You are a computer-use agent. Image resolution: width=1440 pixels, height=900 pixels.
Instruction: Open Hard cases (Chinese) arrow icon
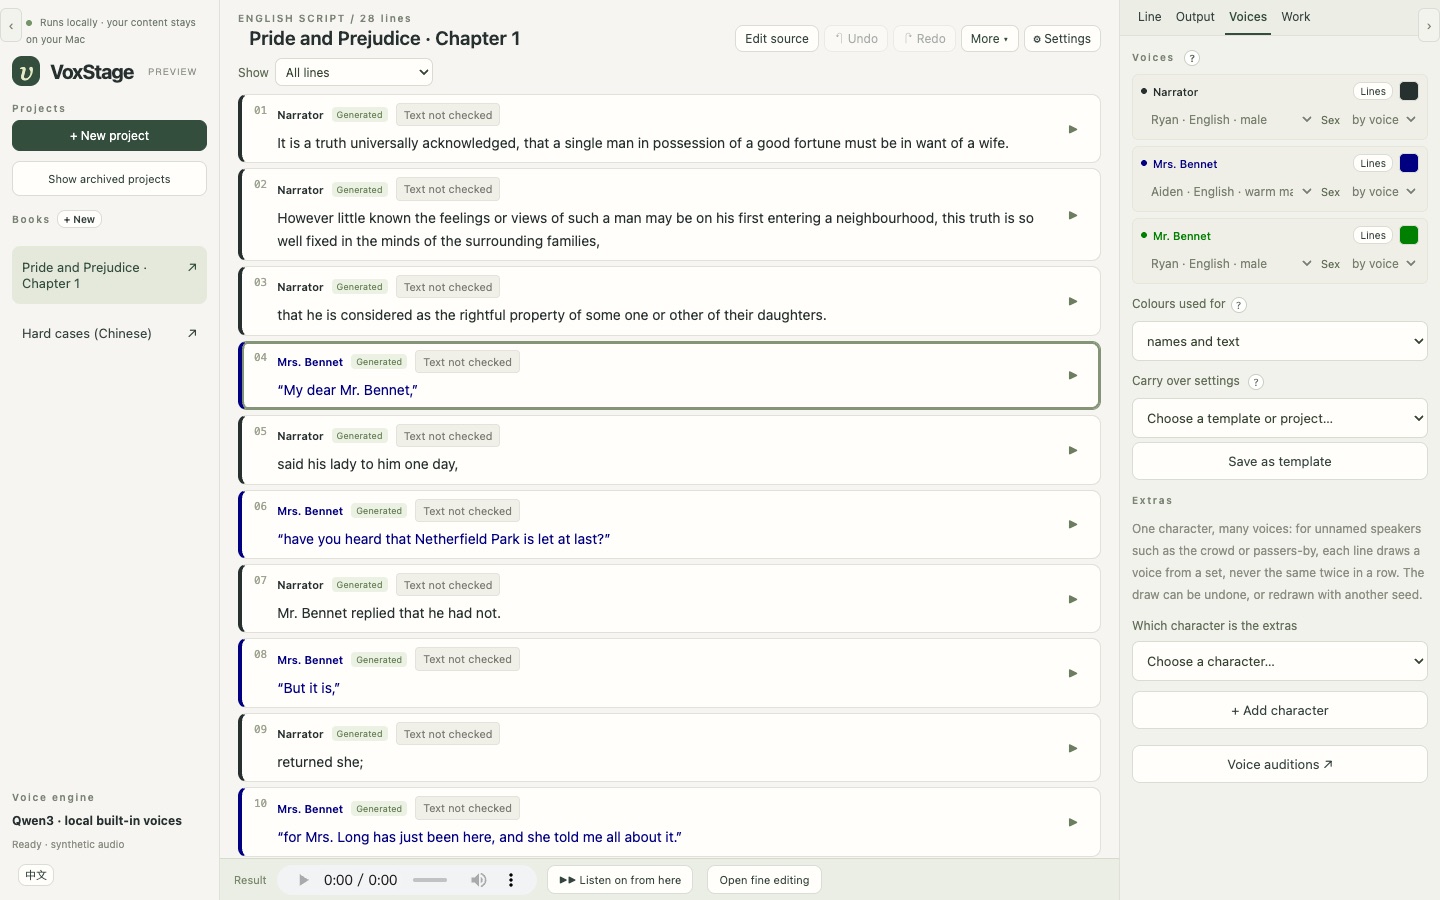tap(192, 334)
